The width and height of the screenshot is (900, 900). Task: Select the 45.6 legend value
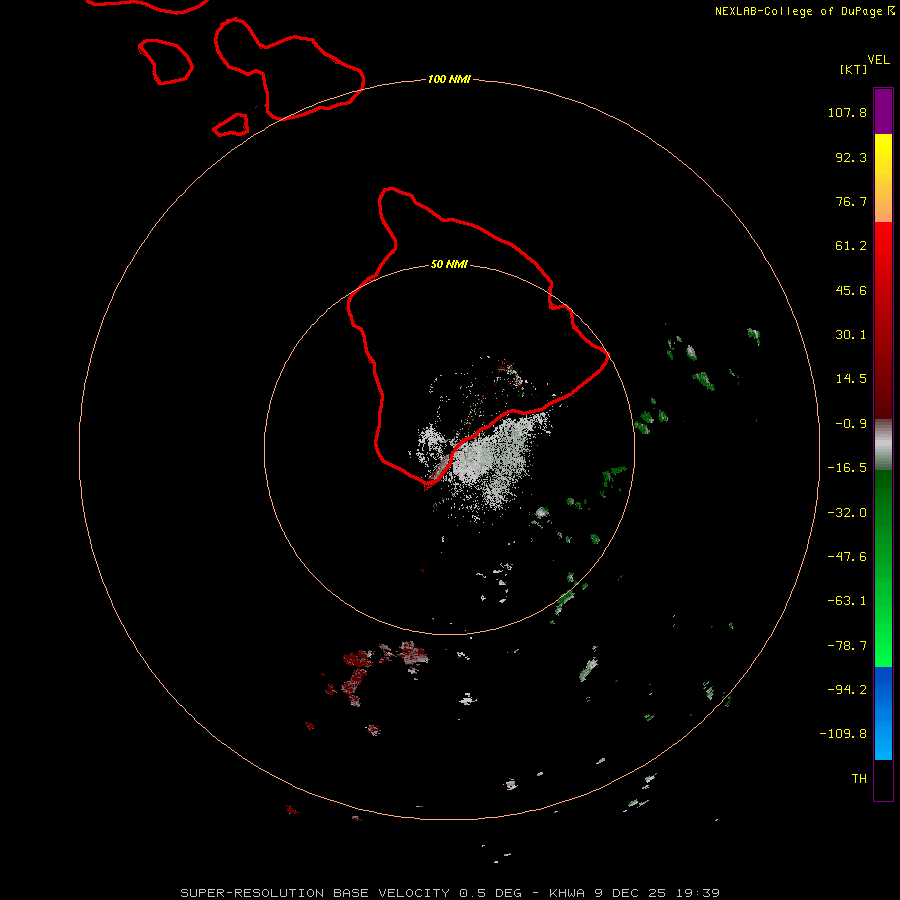click(x=851, y=290)
